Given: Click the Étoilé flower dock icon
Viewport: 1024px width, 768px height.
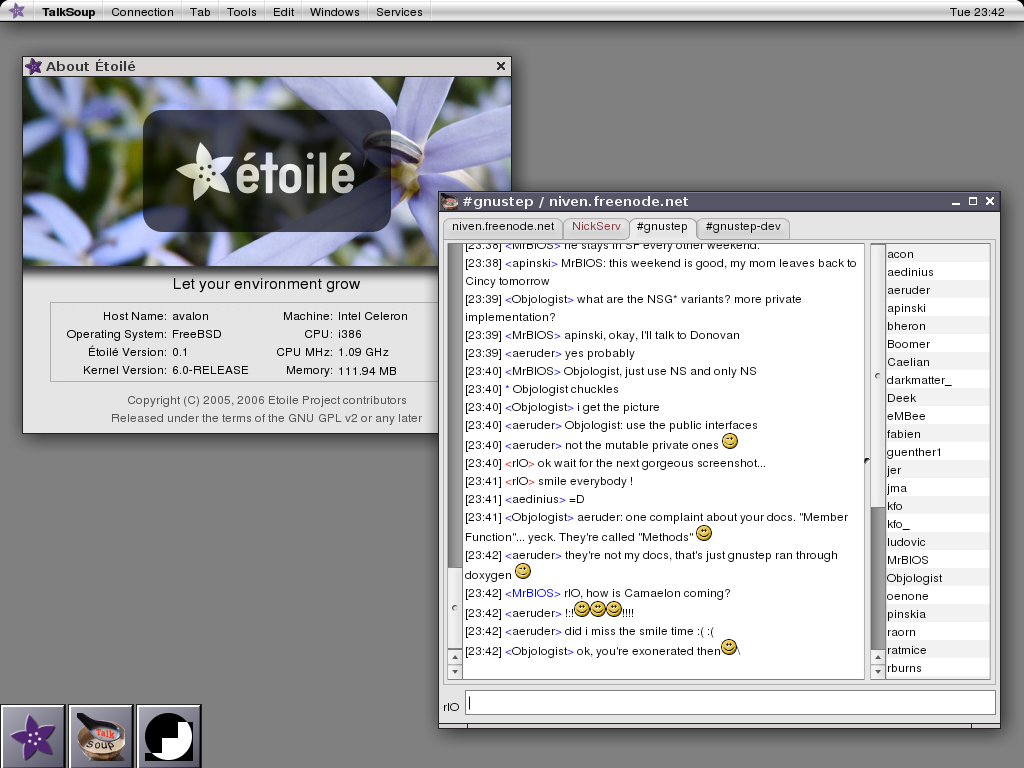Looking at the screenshot, I should (33, 736).
